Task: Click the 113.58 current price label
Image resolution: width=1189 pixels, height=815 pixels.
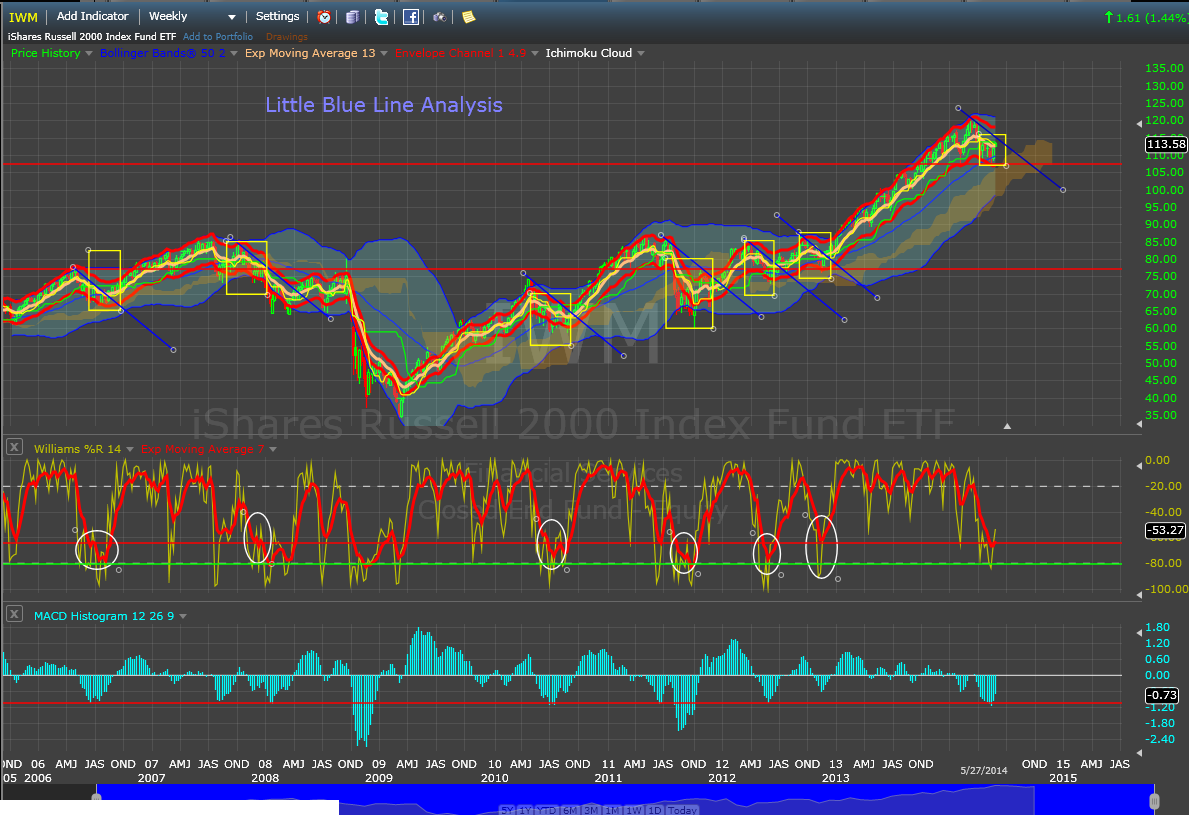Action: tap(1165, 144)
